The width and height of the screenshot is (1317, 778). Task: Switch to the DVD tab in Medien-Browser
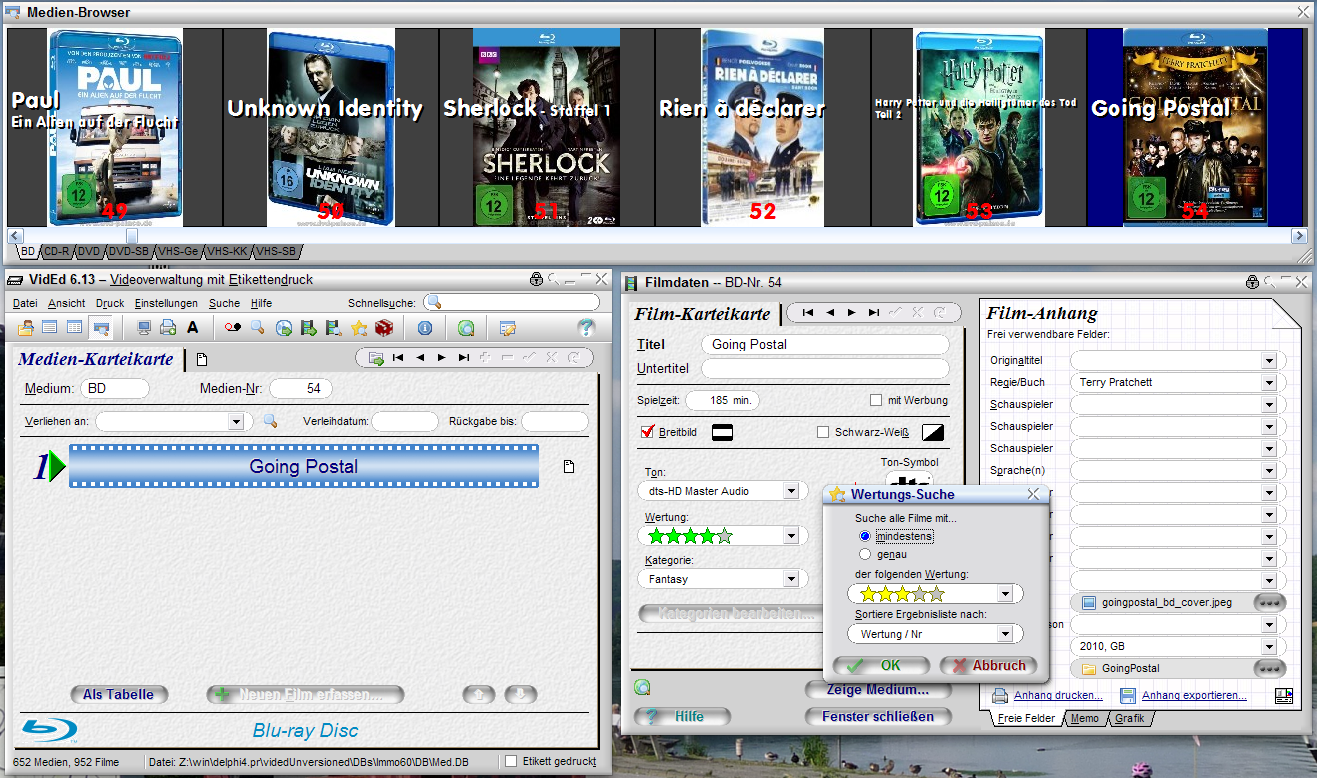88,252
